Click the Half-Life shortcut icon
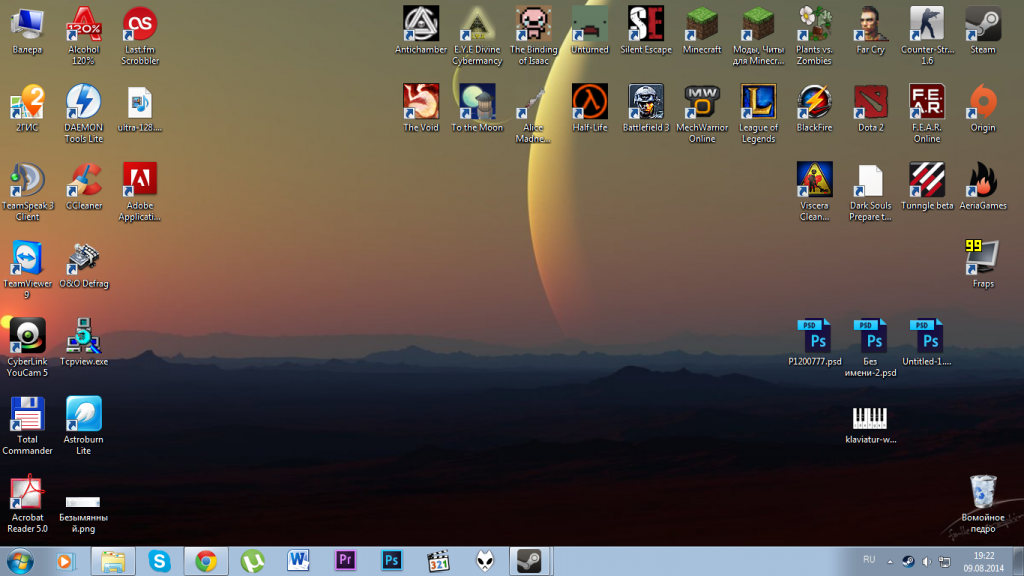Viewport: 1024px width, 576px height. click(x=589, y=102)
